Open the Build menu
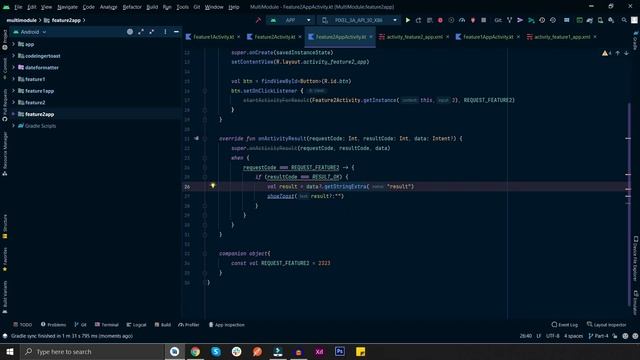 (152, 7)
